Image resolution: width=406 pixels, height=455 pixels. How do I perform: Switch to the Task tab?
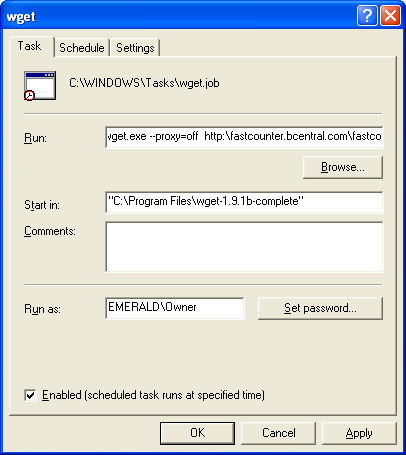pyautogui.click(x=31, y=46)
